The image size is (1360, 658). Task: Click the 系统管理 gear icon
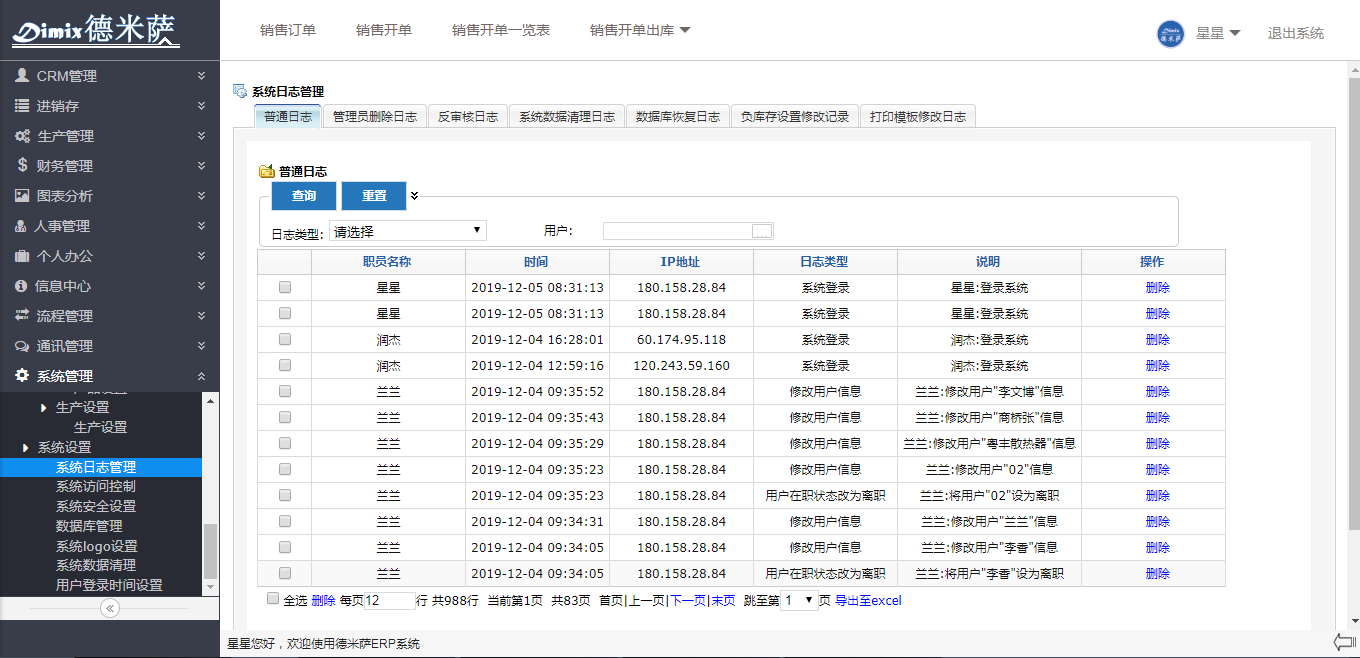pyautogui.click(x=22, y=375)
